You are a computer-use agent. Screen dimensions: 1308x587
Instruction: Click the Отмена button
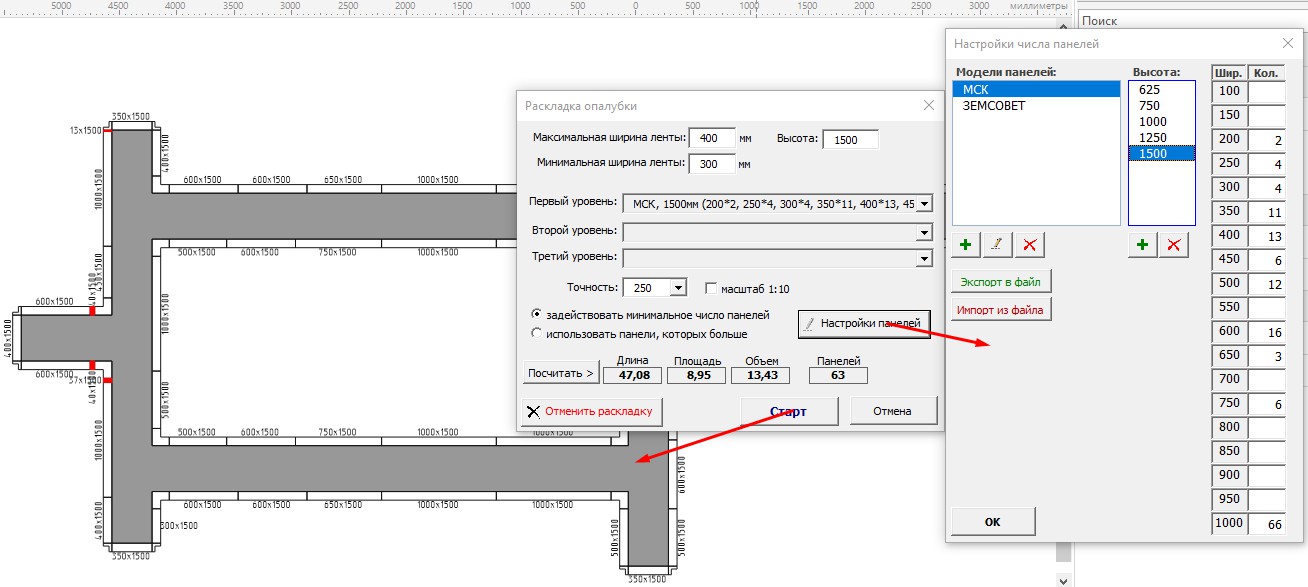pos(892,411)
